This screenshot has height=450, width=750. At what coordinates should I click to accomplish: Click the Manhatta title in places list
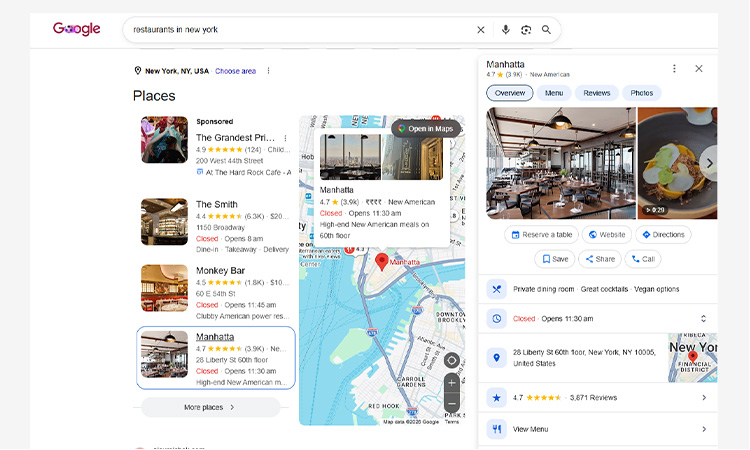click(215, 337)
